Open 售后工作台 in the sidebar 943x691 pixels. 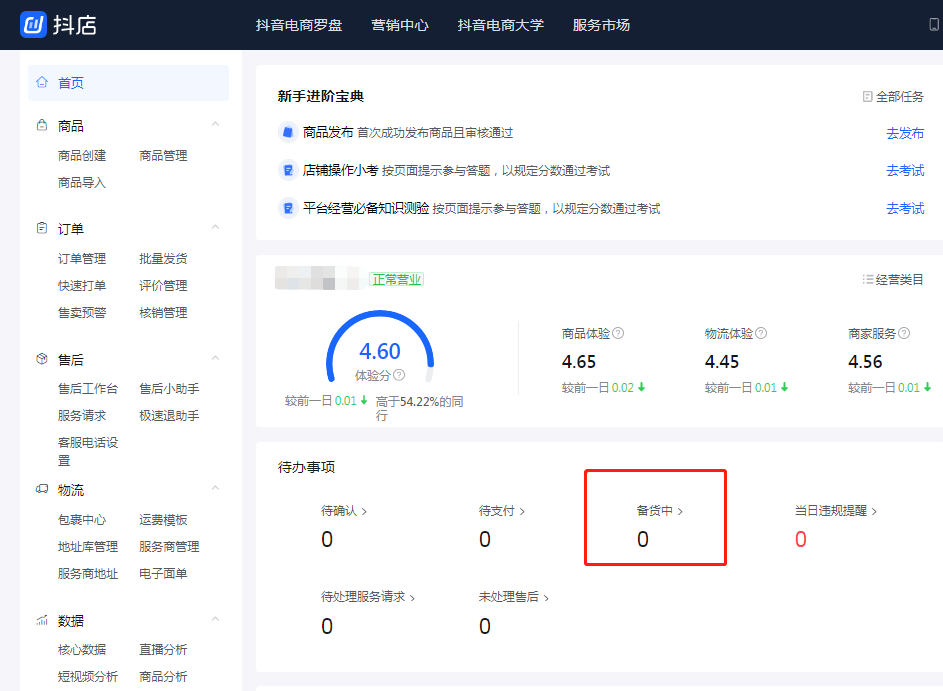[88, 389]
